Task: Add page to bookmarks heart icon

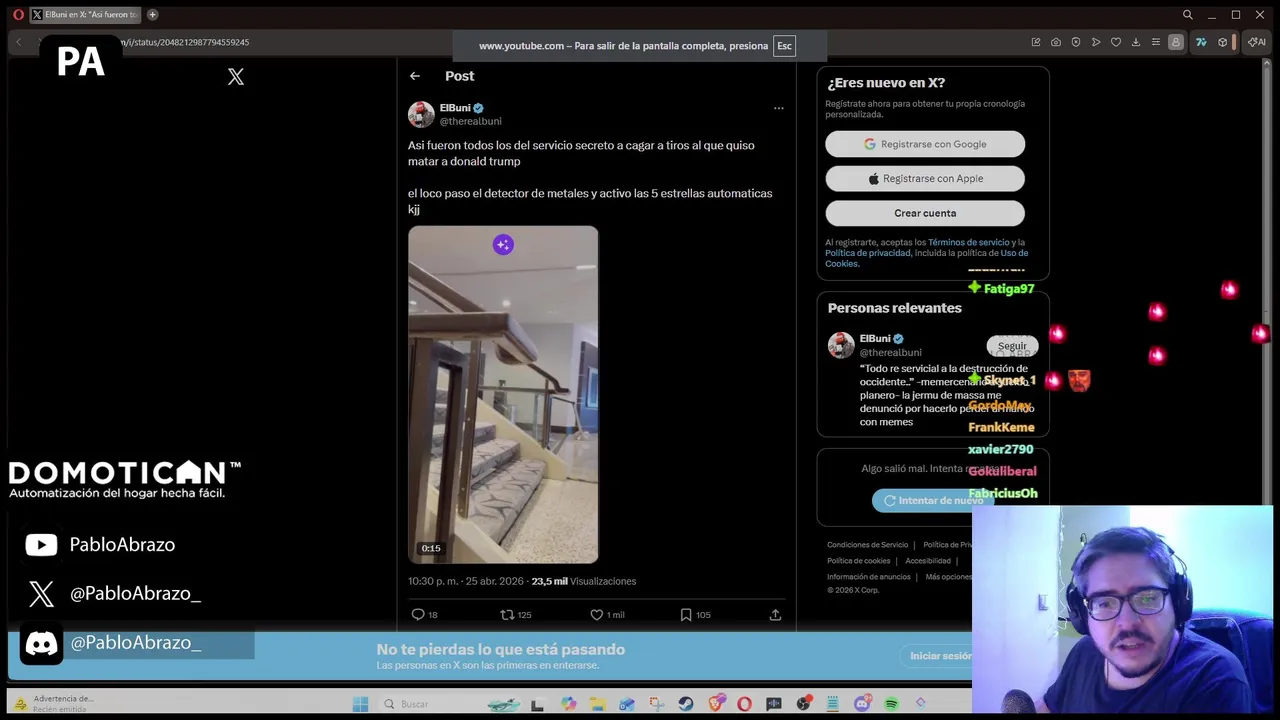Action: 1116,42
